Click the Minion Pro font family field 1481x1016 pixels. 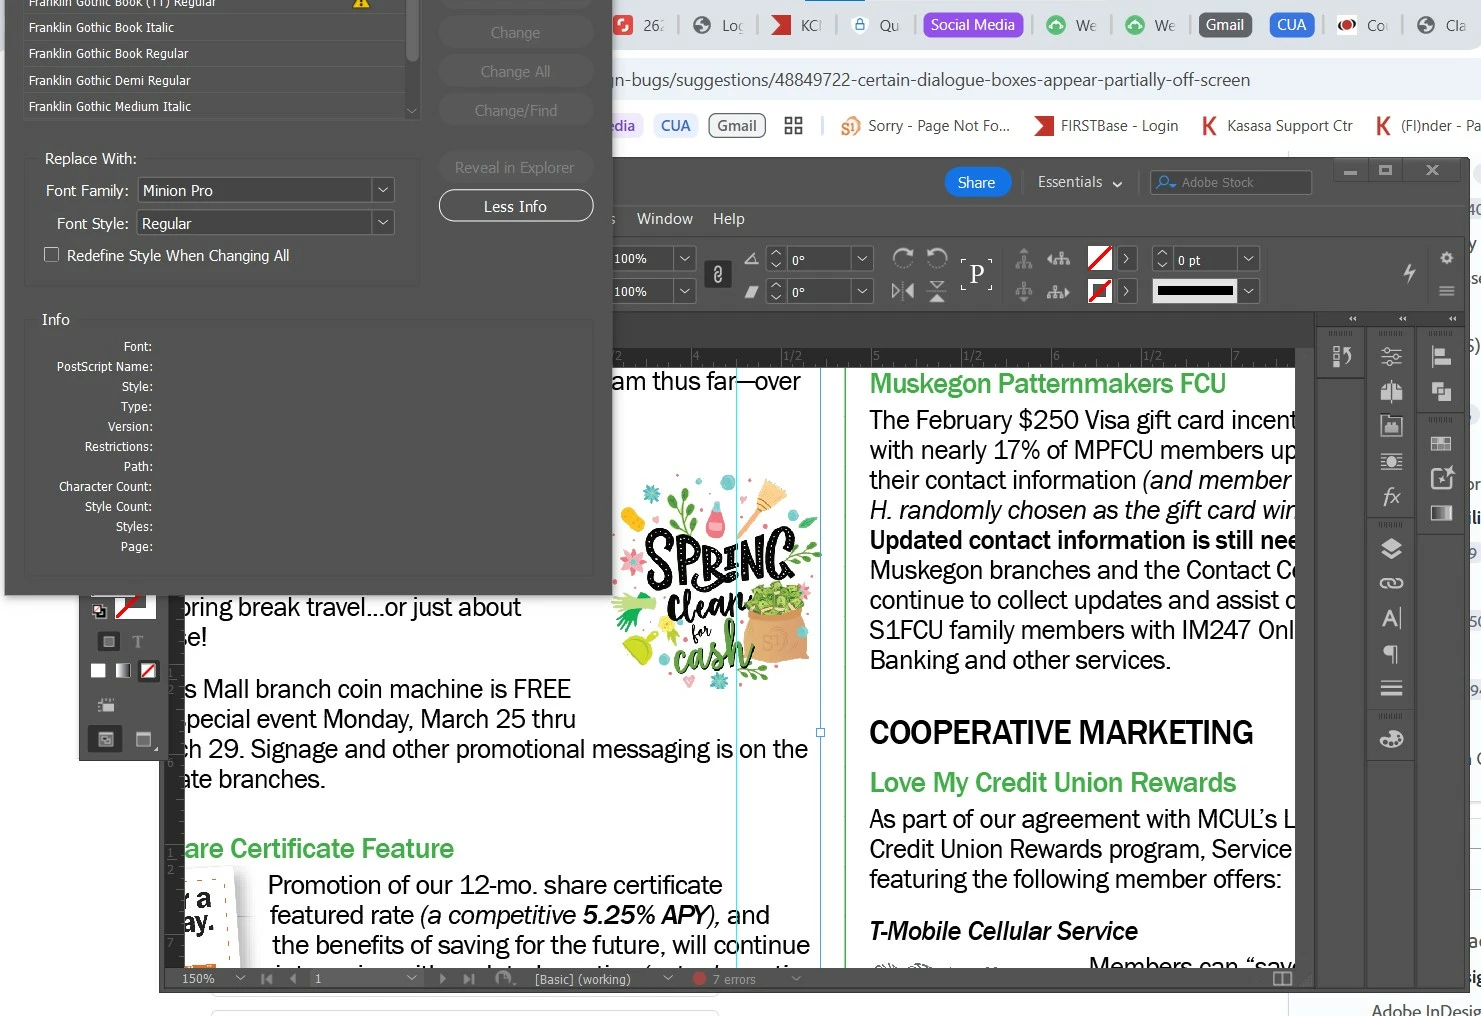point(255,190)
